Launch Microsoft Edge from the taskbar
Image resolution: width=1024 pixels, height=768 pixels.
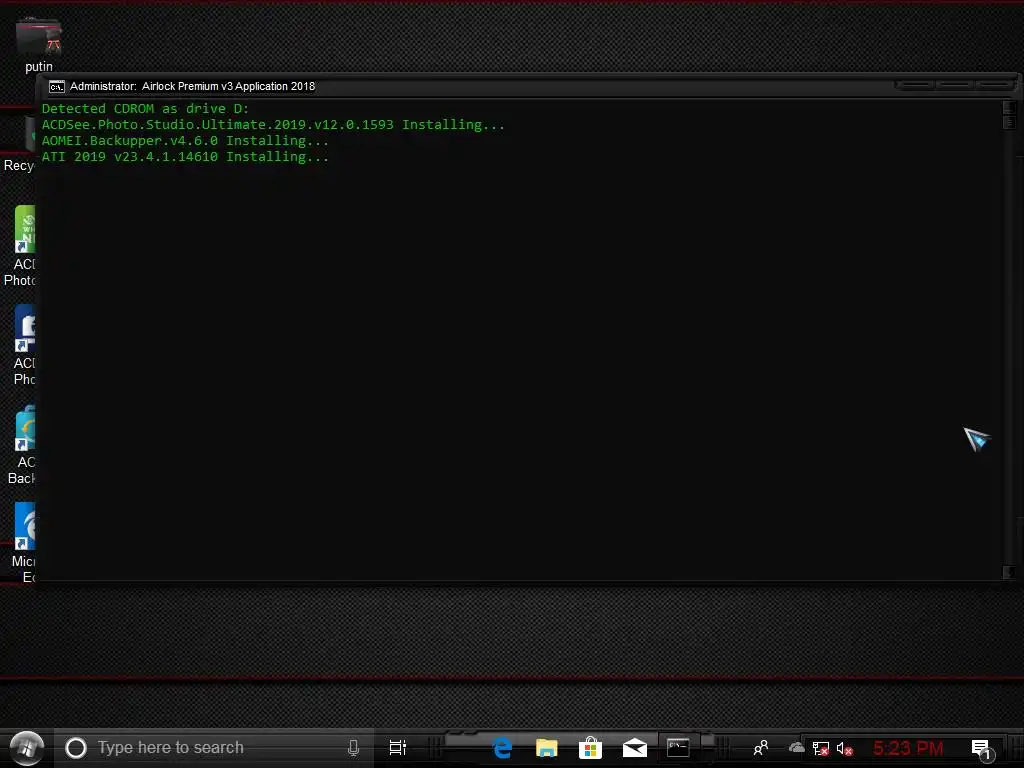tap(502, 748)
